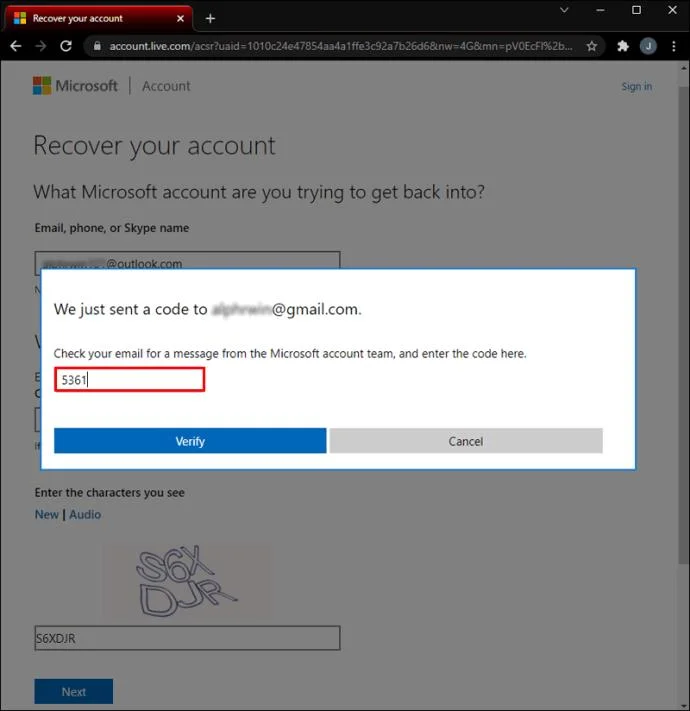Click the outlook.com email field
The height and width of the screenshot is (711, 690).
click(x=187, y=260)
